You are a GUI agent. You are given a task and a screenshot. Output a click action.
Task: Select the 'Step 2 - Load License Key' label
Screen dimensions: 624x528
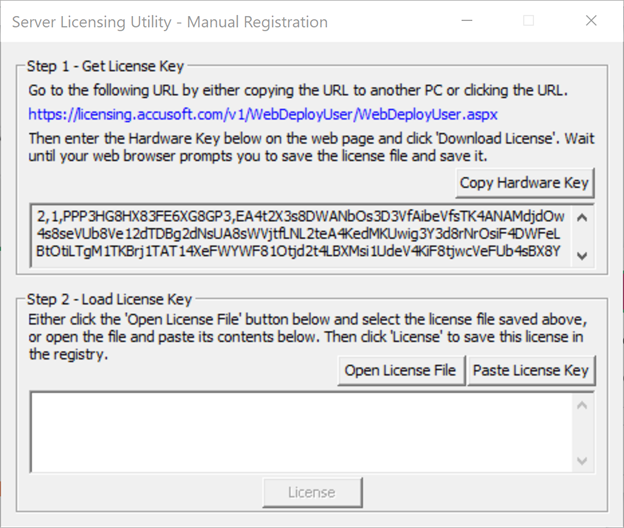[109, 299]
